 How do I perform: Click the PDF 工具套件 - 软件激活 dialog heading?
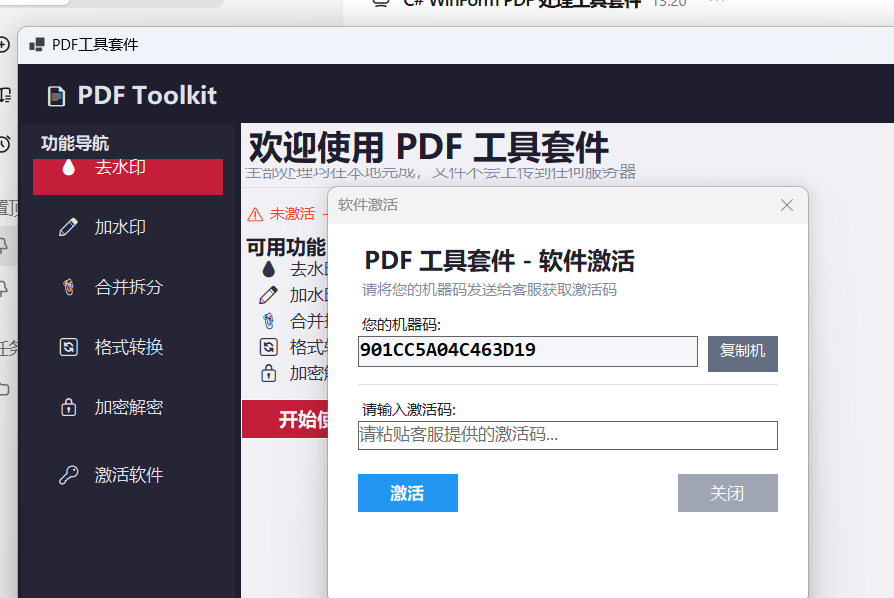click(x=499, y=261)
